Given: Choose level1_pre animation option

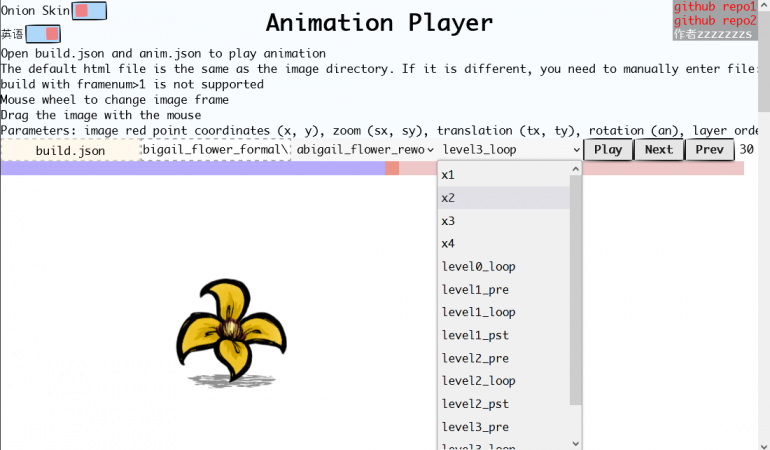Looking at the screenshot, I should [x=504, y=289].
